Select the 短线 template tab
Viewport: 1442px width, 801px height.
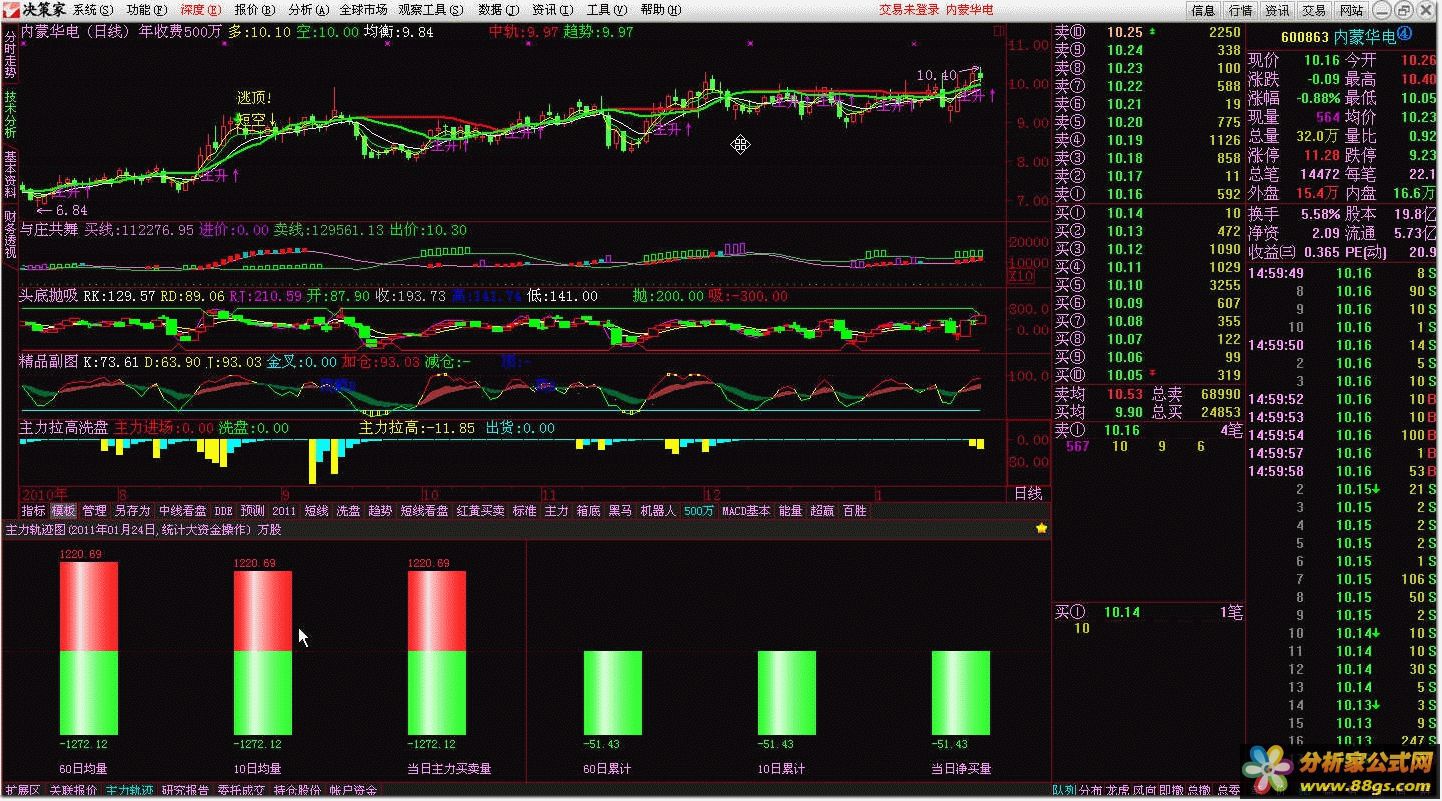(x=316, y=510)
